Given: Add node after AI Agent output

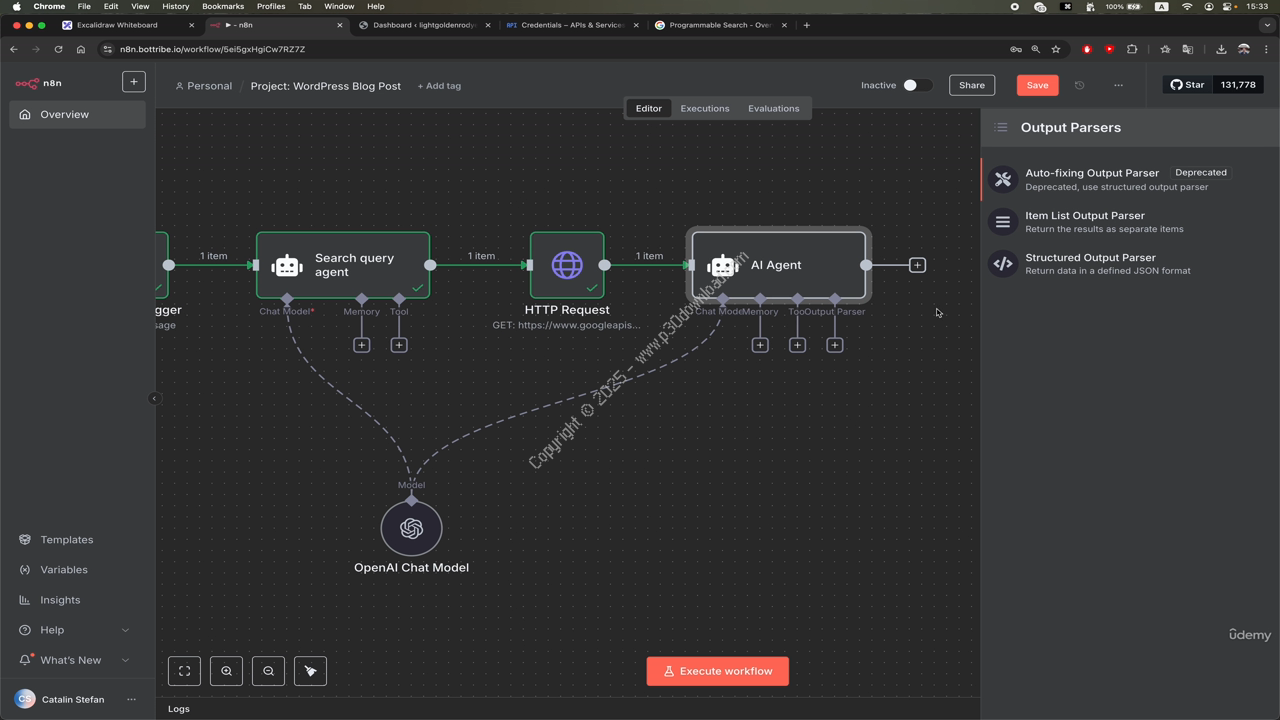Looking at the screenshot, I should coord(917,265).
